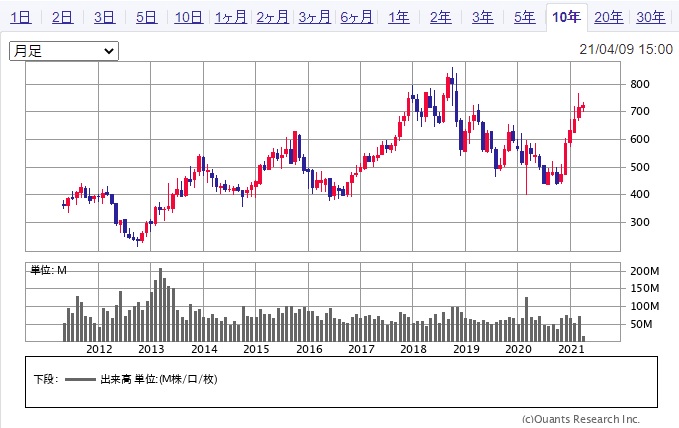Click the 150M volume axis label

click(645, 288)
